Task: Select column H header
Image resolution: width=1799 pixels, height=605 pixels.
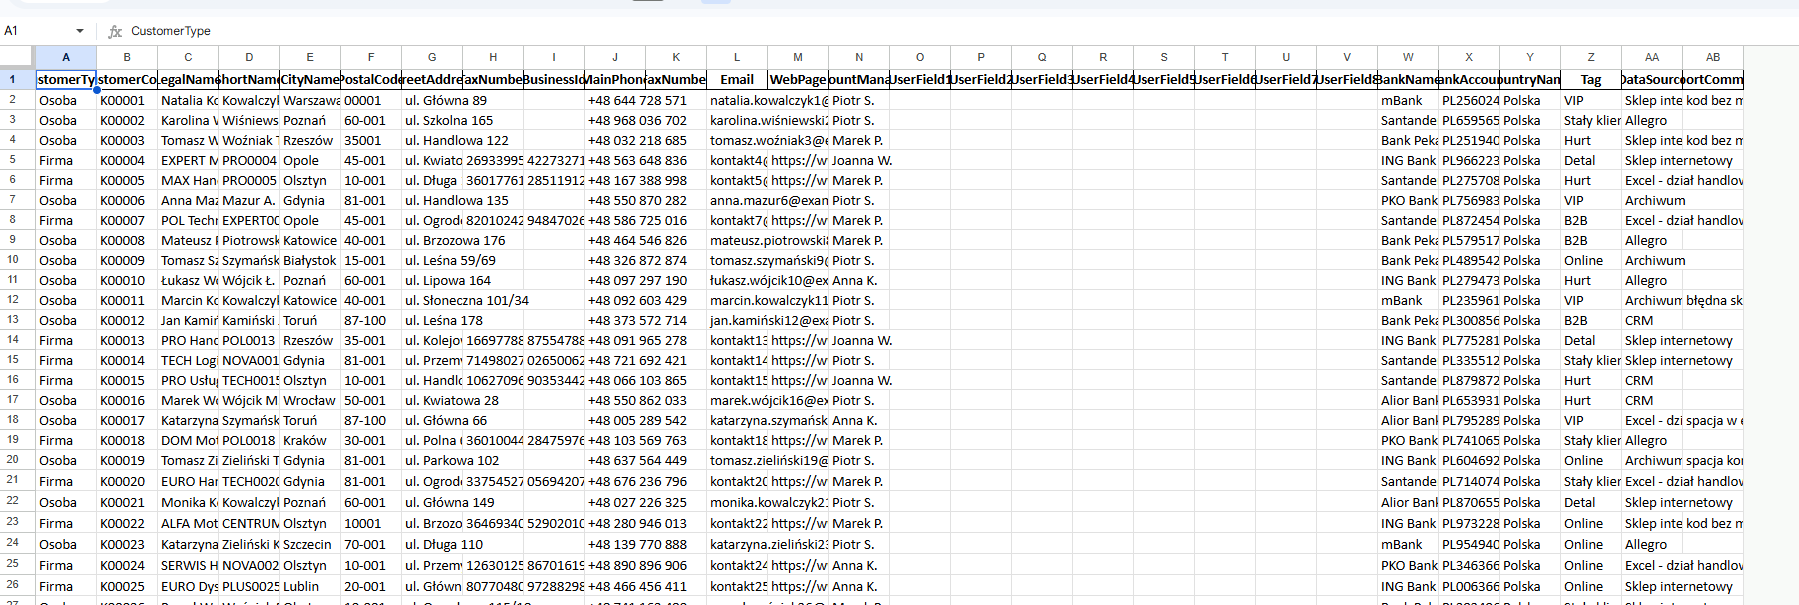Action: pos(493,57)
